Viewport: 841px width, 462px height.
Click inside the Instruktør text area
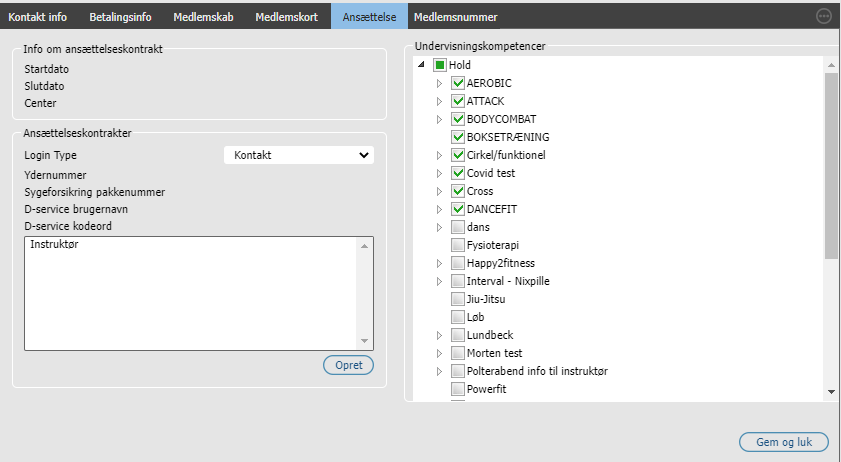[x=190, y=294]
